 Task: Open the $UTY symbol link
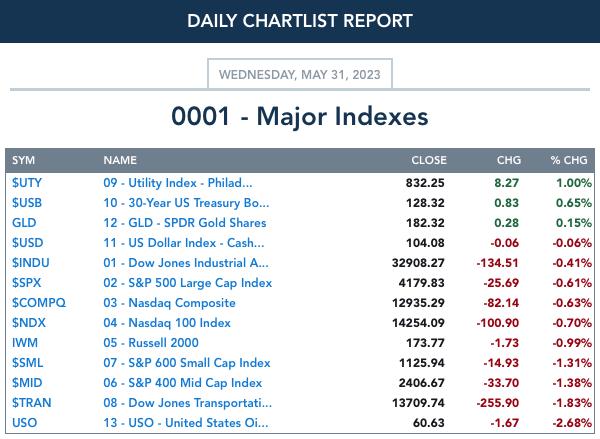(x=26, y=183)
